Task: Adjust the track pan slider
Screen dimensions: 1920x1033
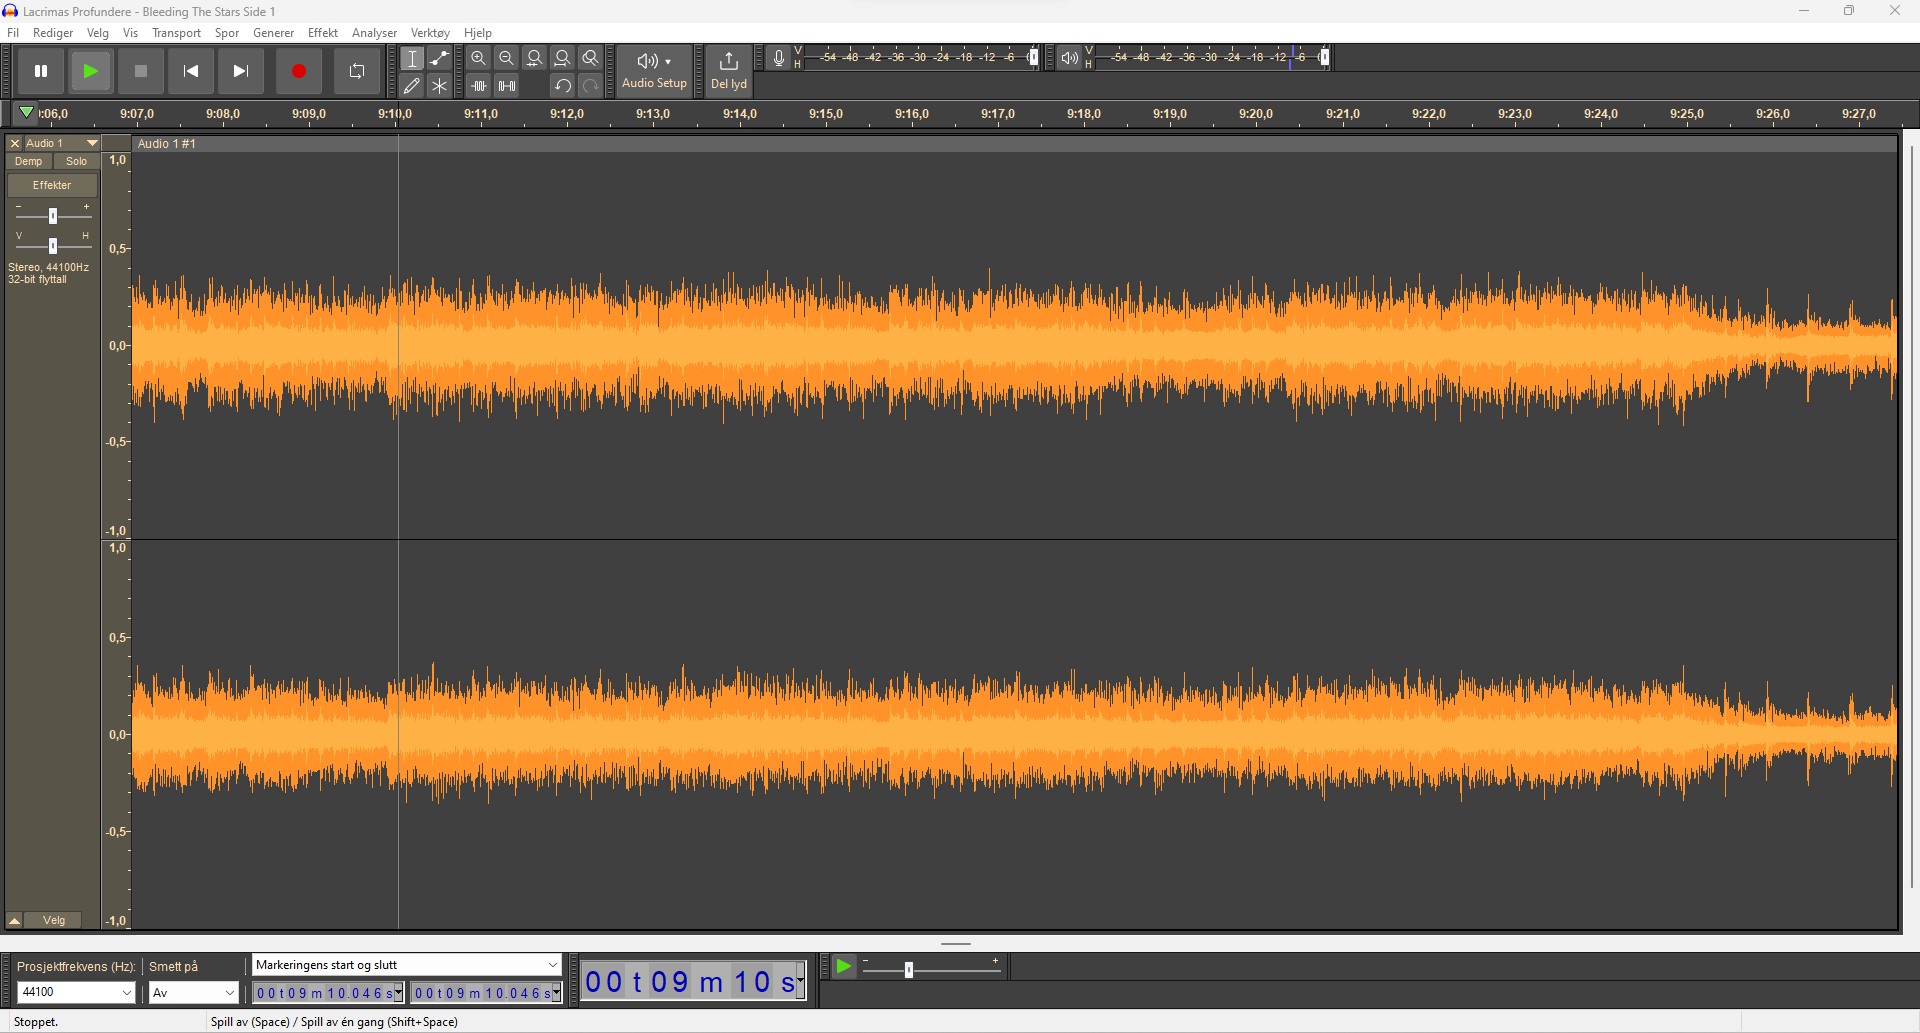Action: point(53,246)
